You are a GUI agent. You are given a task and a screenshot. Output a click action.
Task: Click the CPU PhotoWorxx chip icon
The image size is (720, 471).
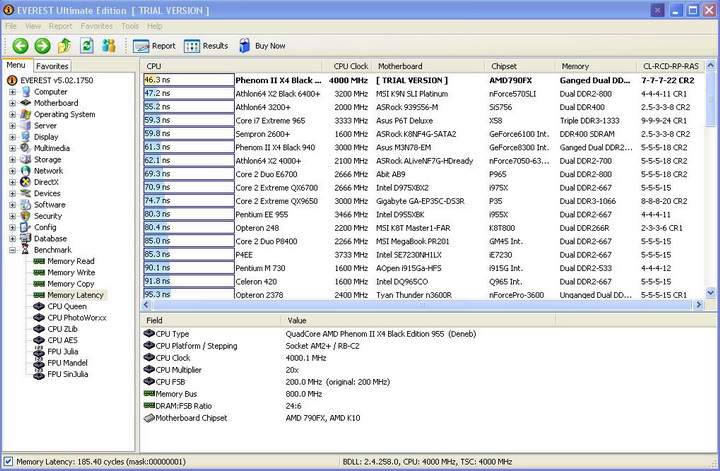[x=39, y=318]
